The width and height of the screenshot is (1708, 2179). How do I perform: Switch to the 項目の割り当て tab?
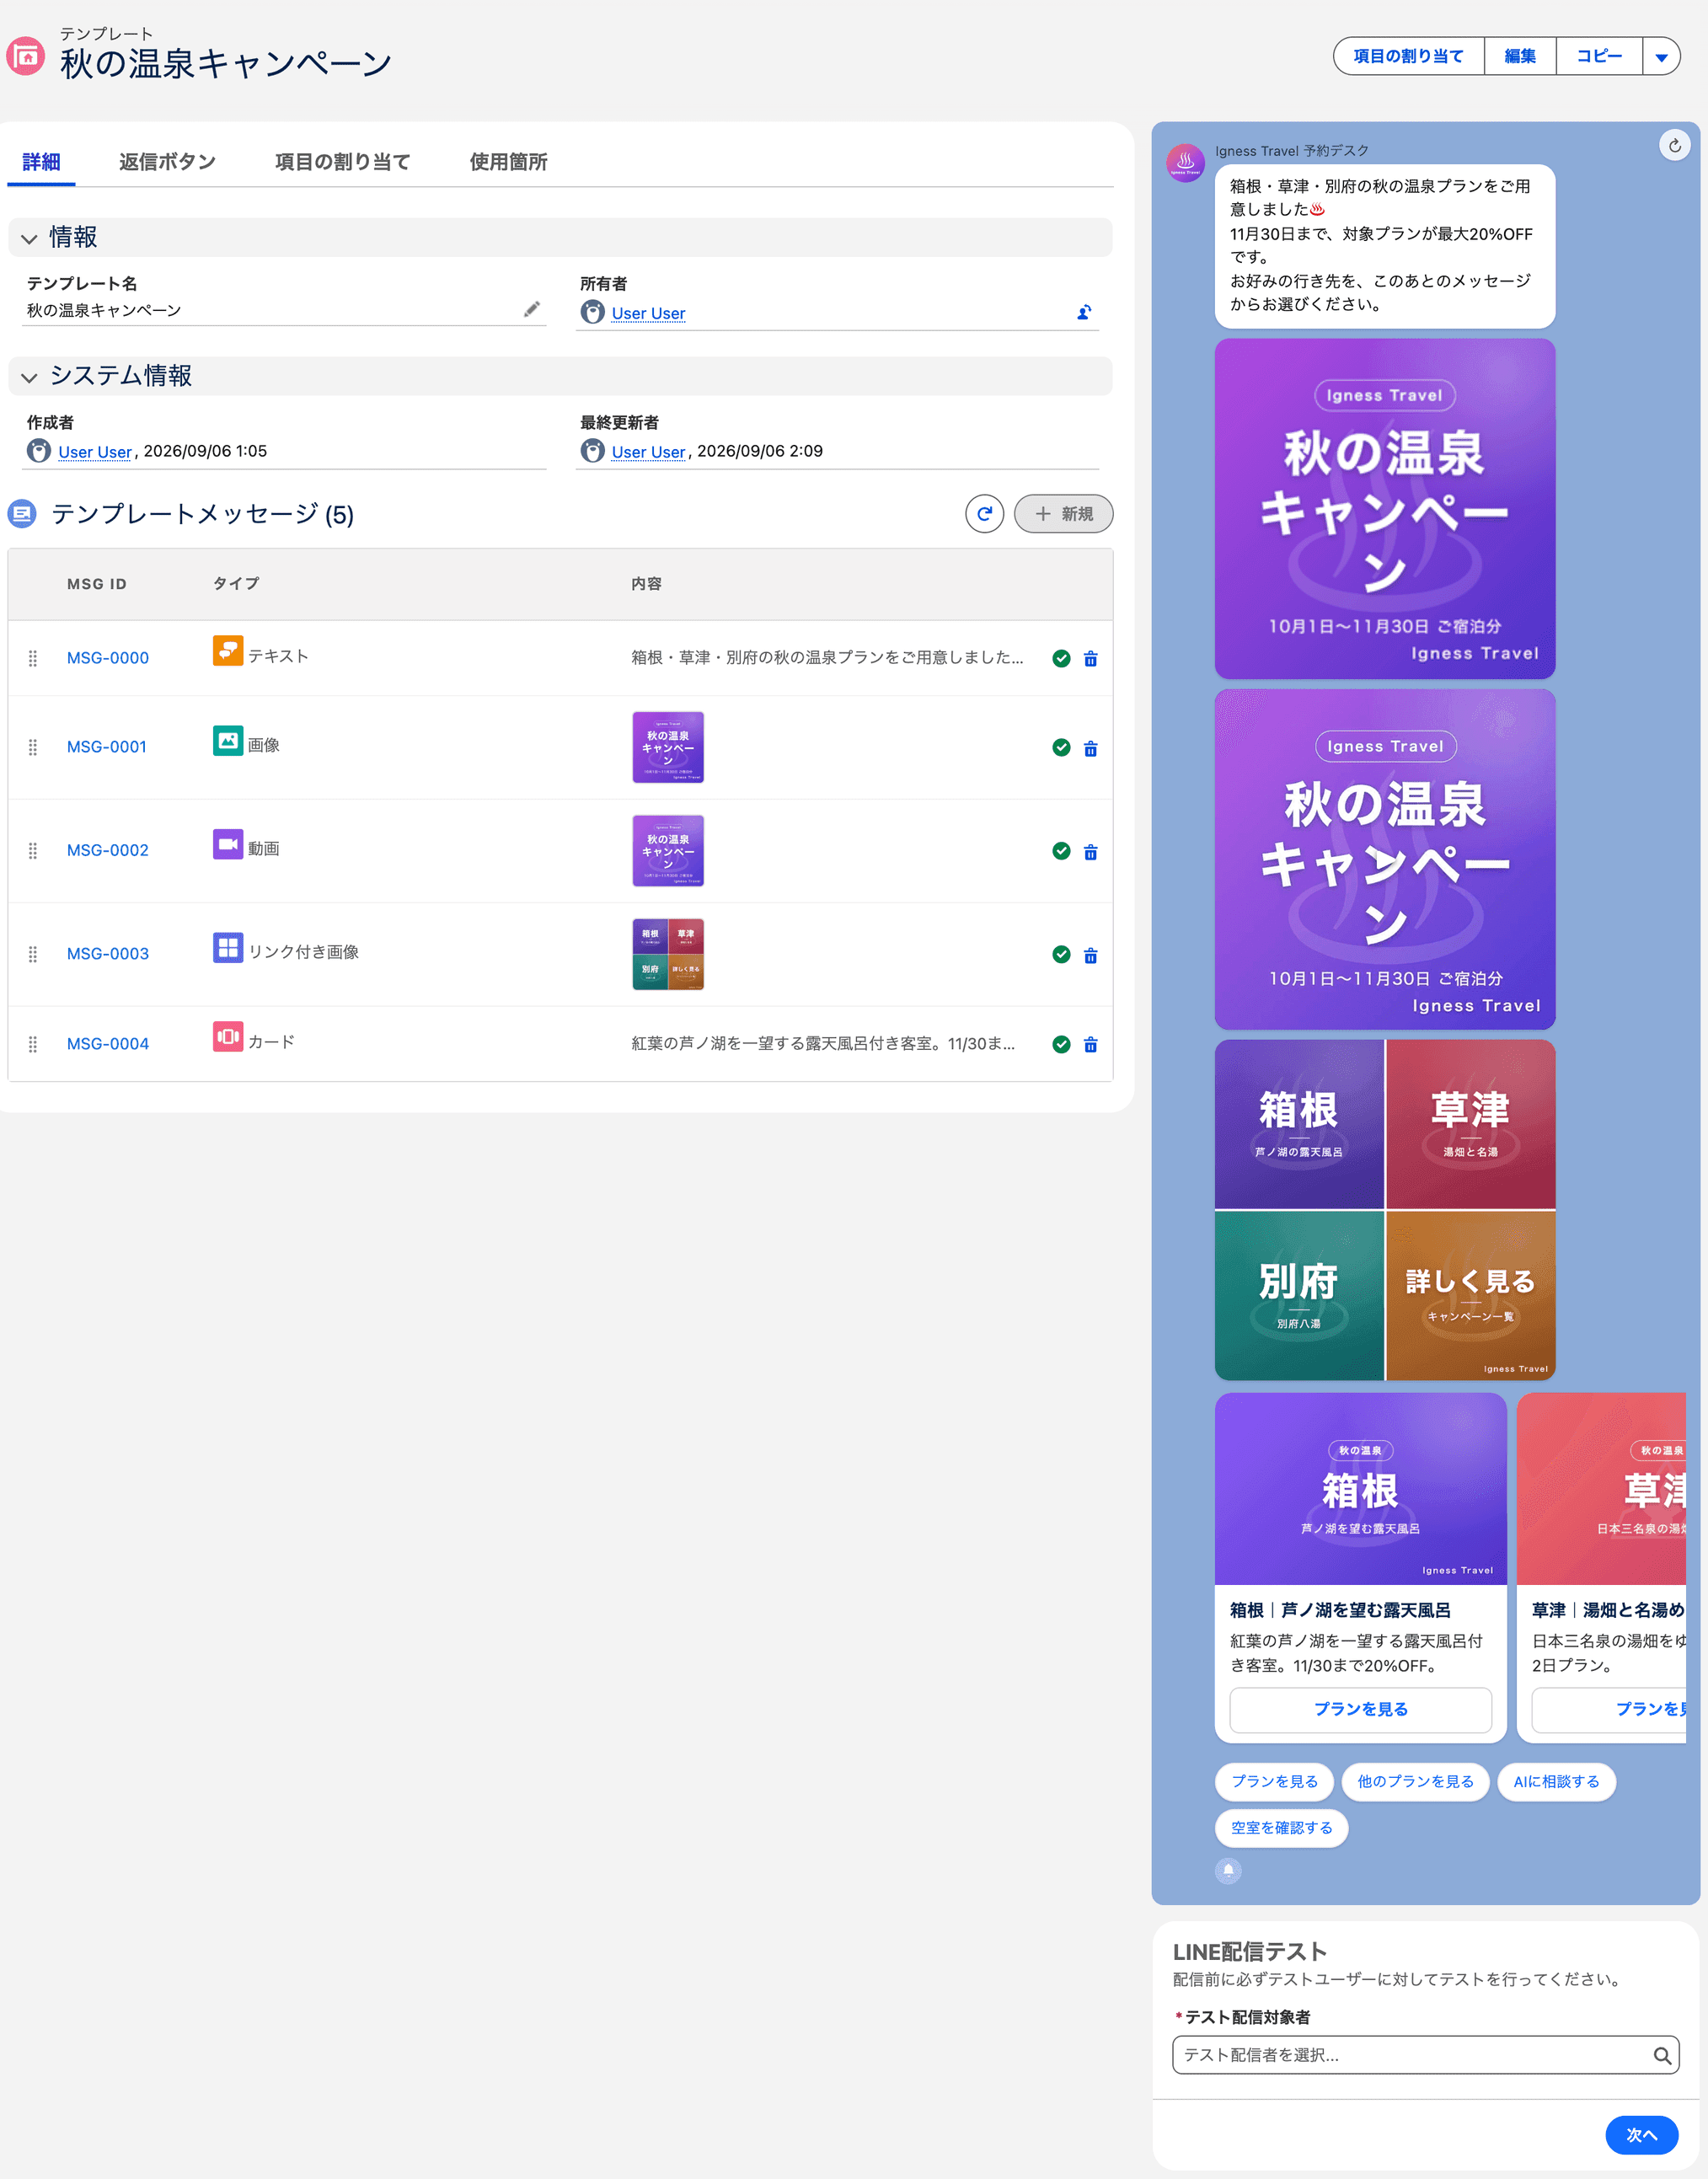point(342,162)
